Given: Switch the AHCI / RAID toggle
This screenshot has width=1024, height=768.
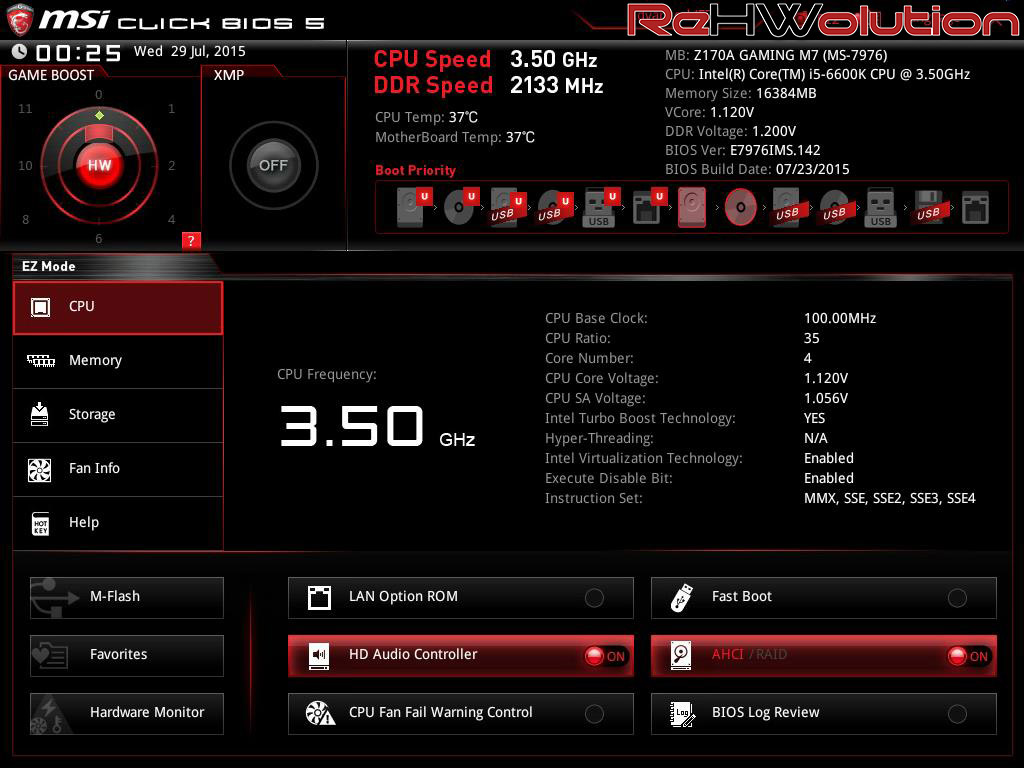Looking at the screenshot, I should pos(967,656).
